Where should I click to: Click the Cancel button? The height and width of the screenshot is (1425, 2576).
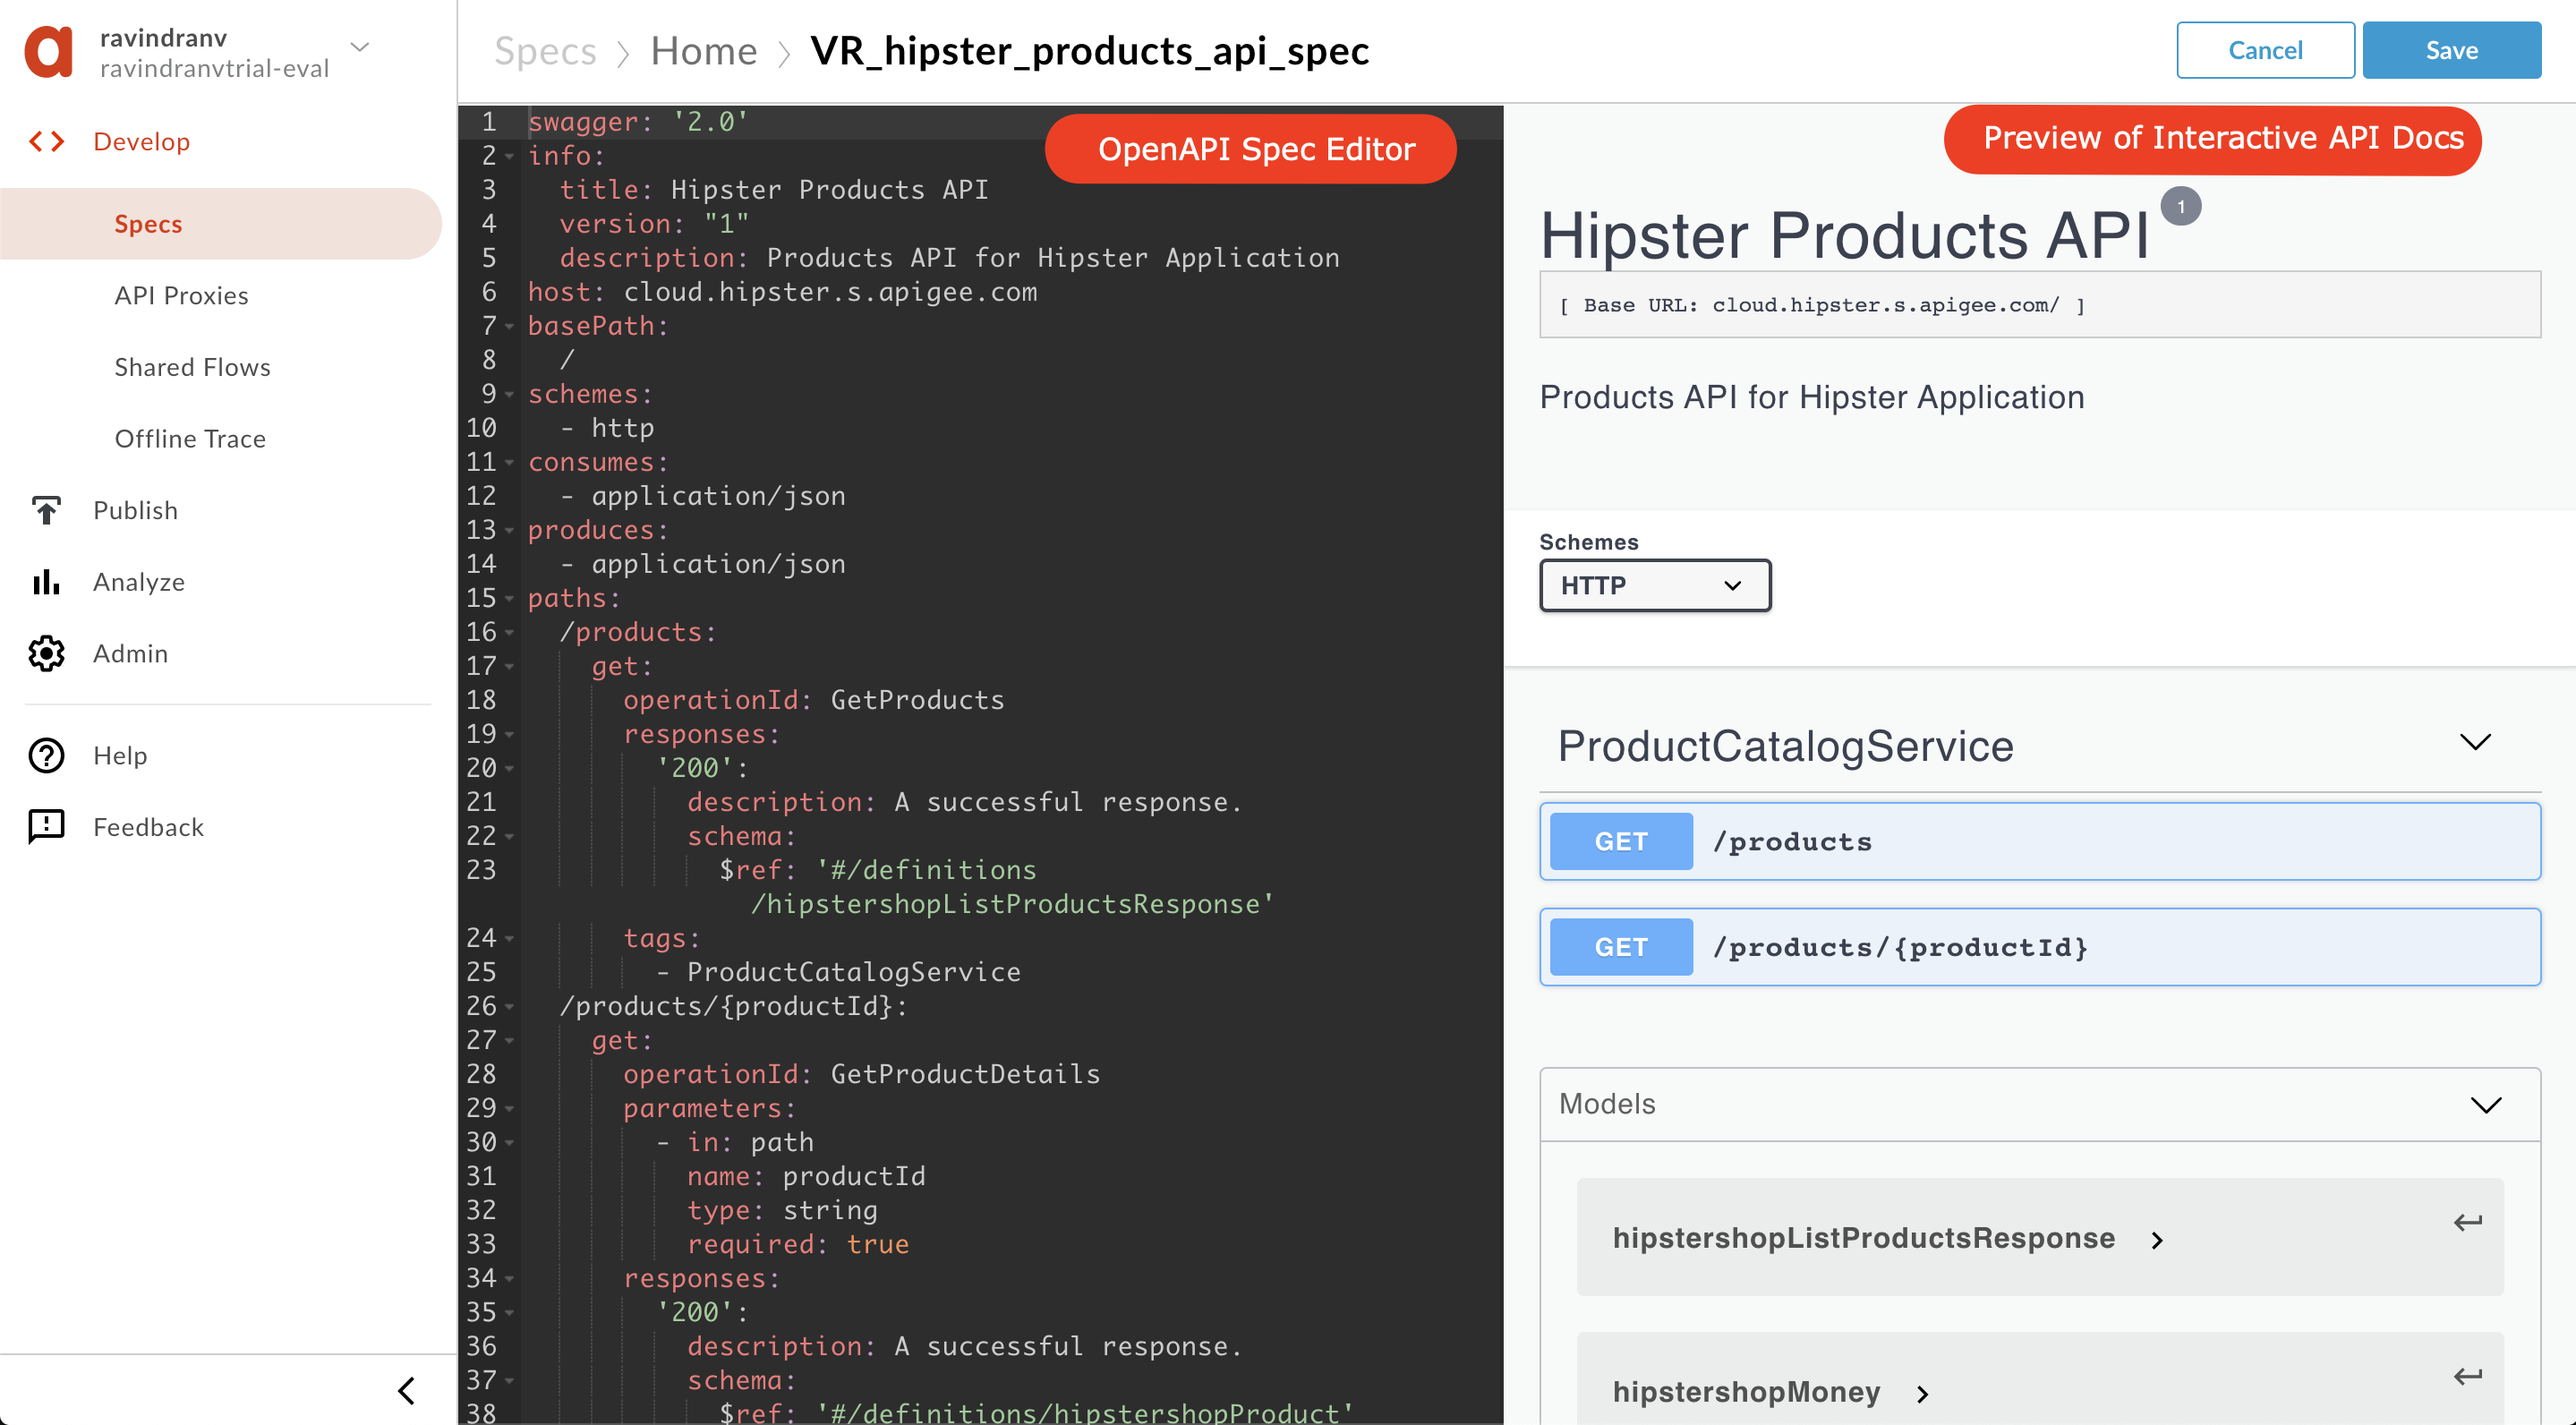[x=2265, y=50]
